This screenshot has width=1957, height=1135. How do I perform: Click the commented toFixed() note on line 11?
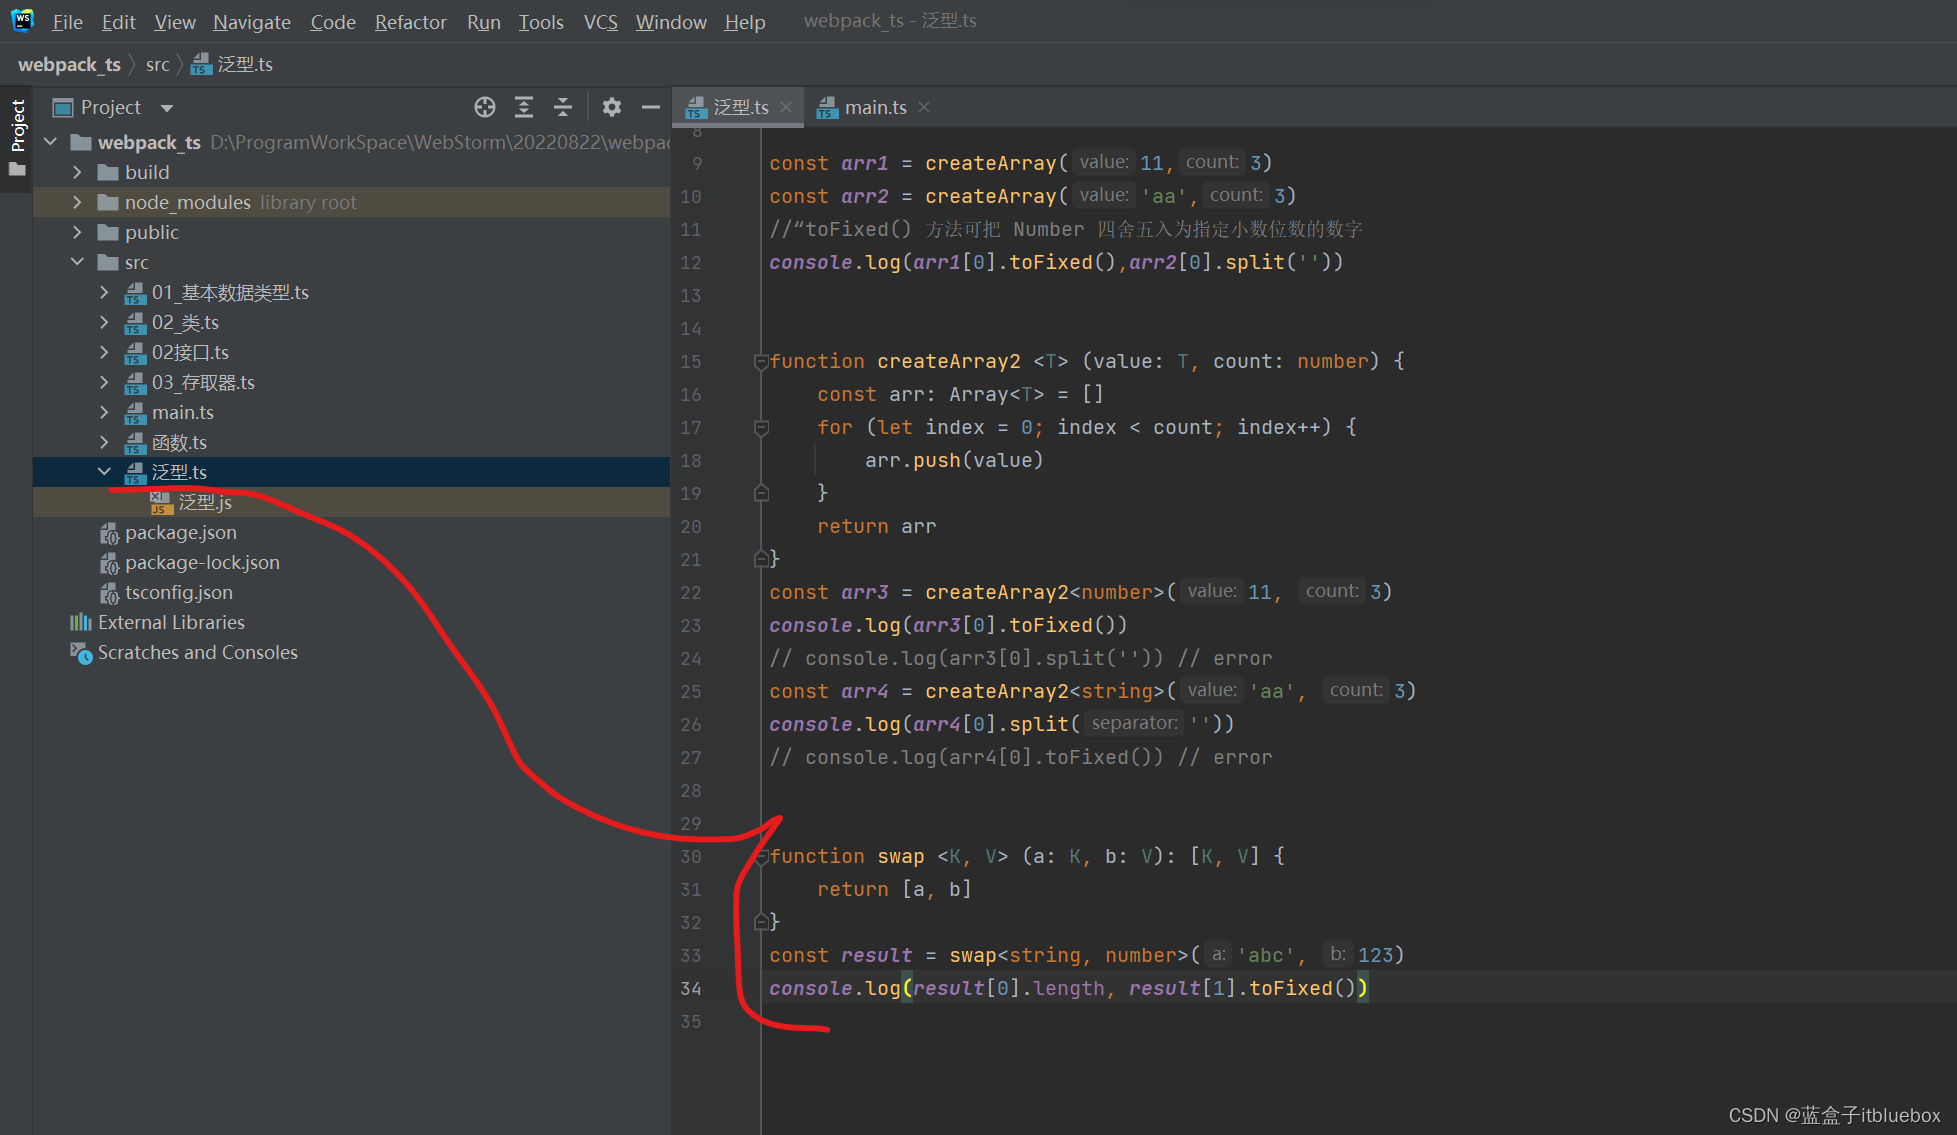tap(1066, 229)
